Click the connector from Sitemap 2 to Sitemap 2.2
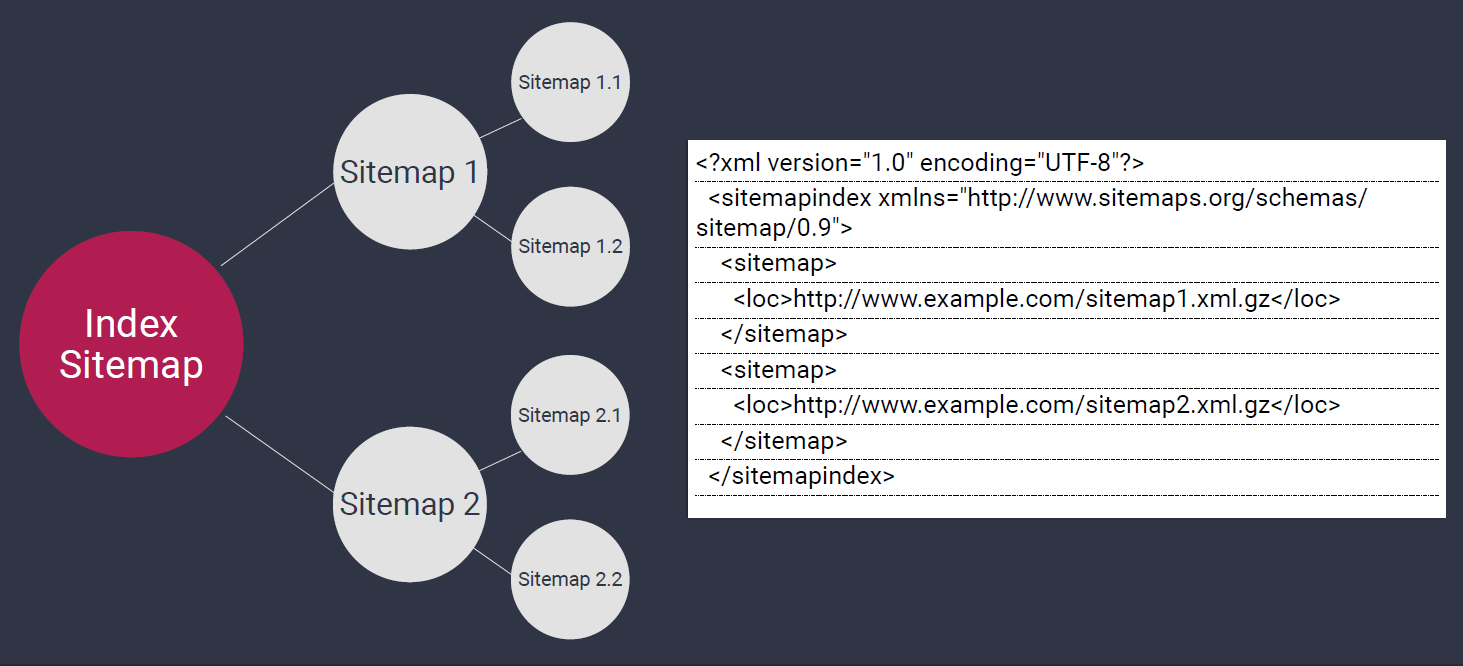The image size is (1463, 666). 491,560
